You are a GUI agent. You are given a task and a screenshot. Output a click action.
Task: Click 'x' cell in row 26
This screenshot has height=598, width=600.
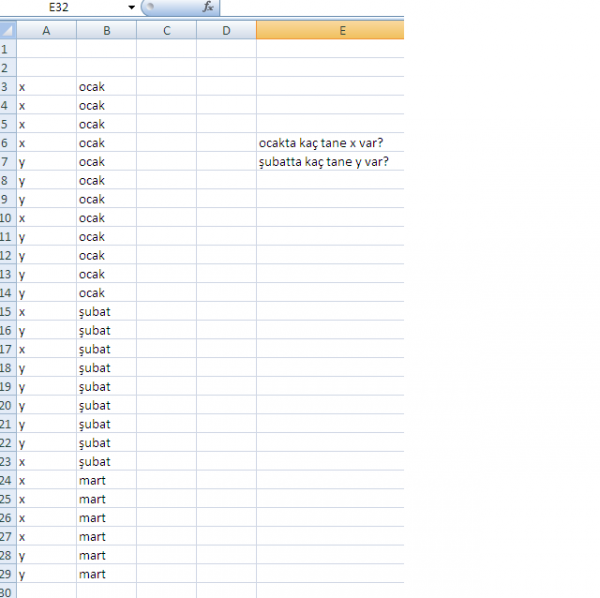click(46, 518)
